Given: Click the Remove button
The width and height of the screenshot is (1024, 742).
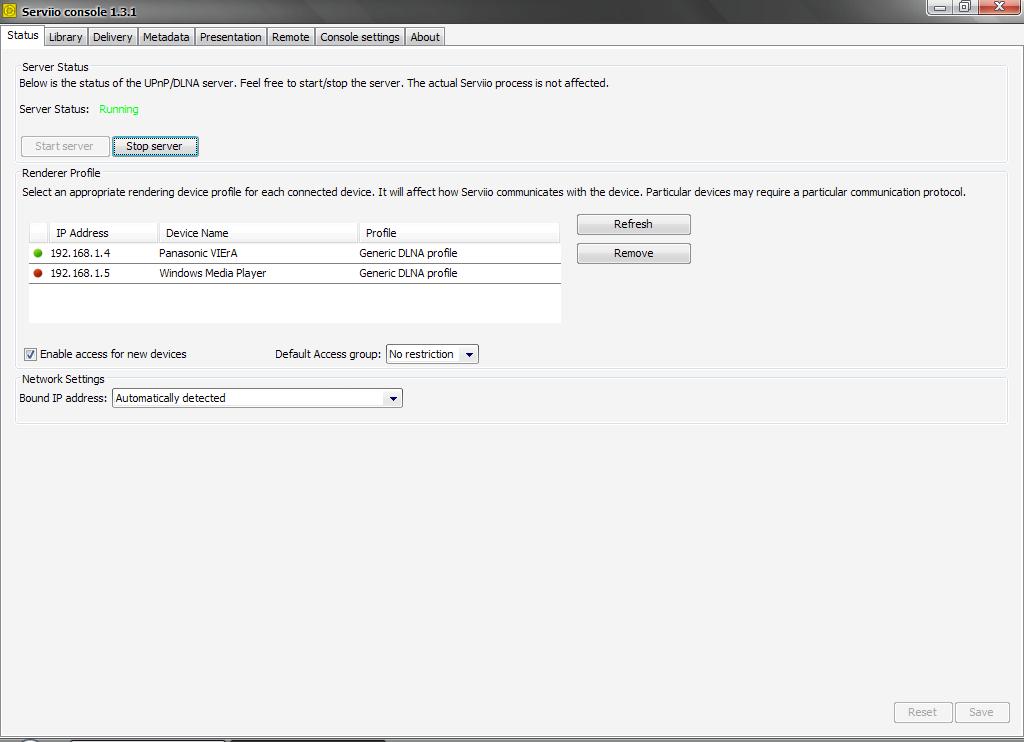Looking at the screenshot, I should coord(633,253).
